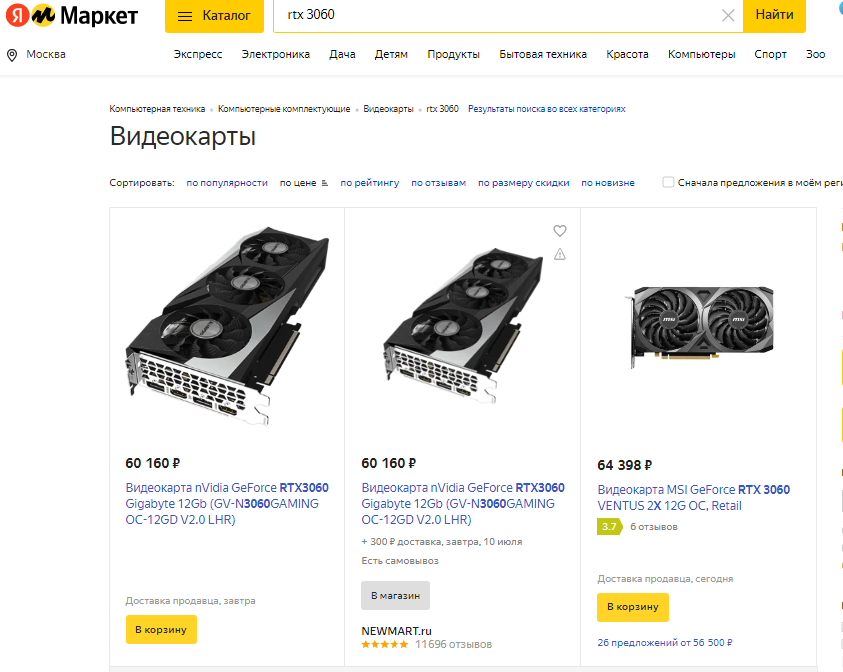Sort by price with order arrow
The width and height of the screenshot is (843, 672).
pyautogui.click(x=304, y=183)
